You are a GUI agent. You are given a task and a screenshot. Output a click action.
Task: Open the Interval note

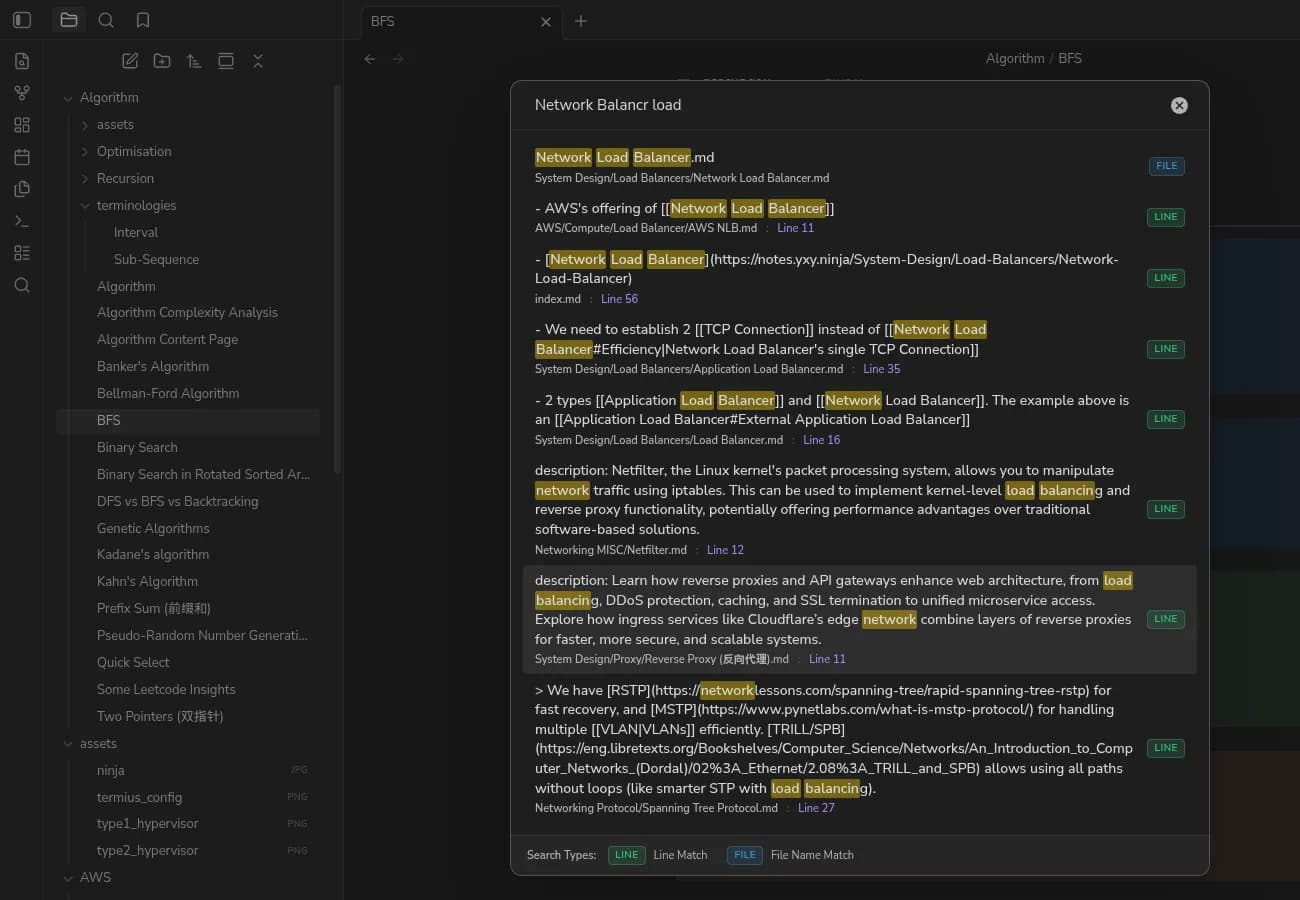coord(136,232)
